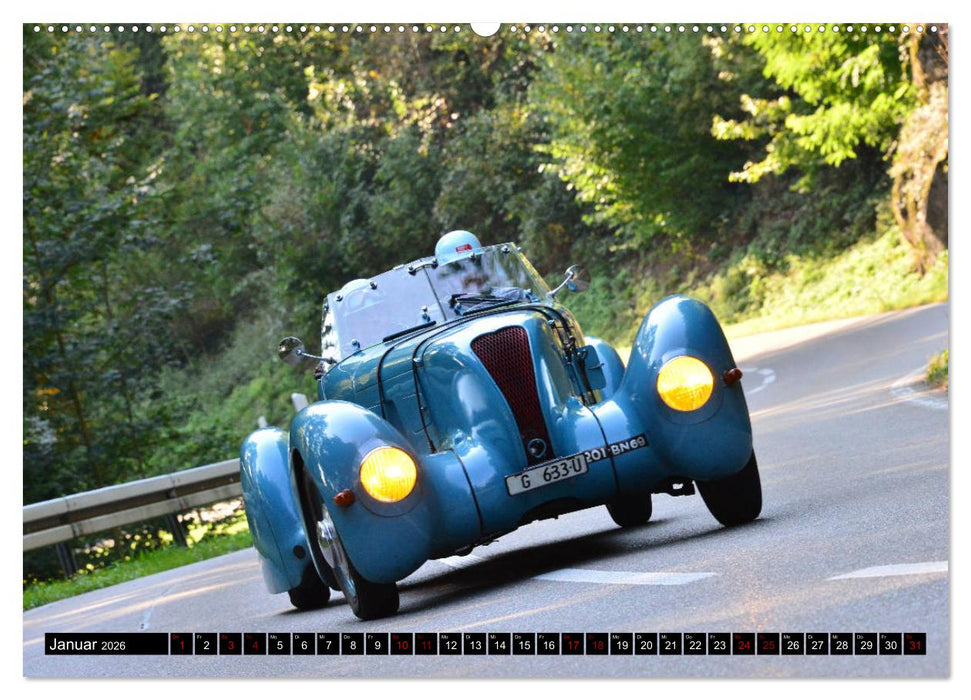Click date cell 10 in the calendar

401,644
